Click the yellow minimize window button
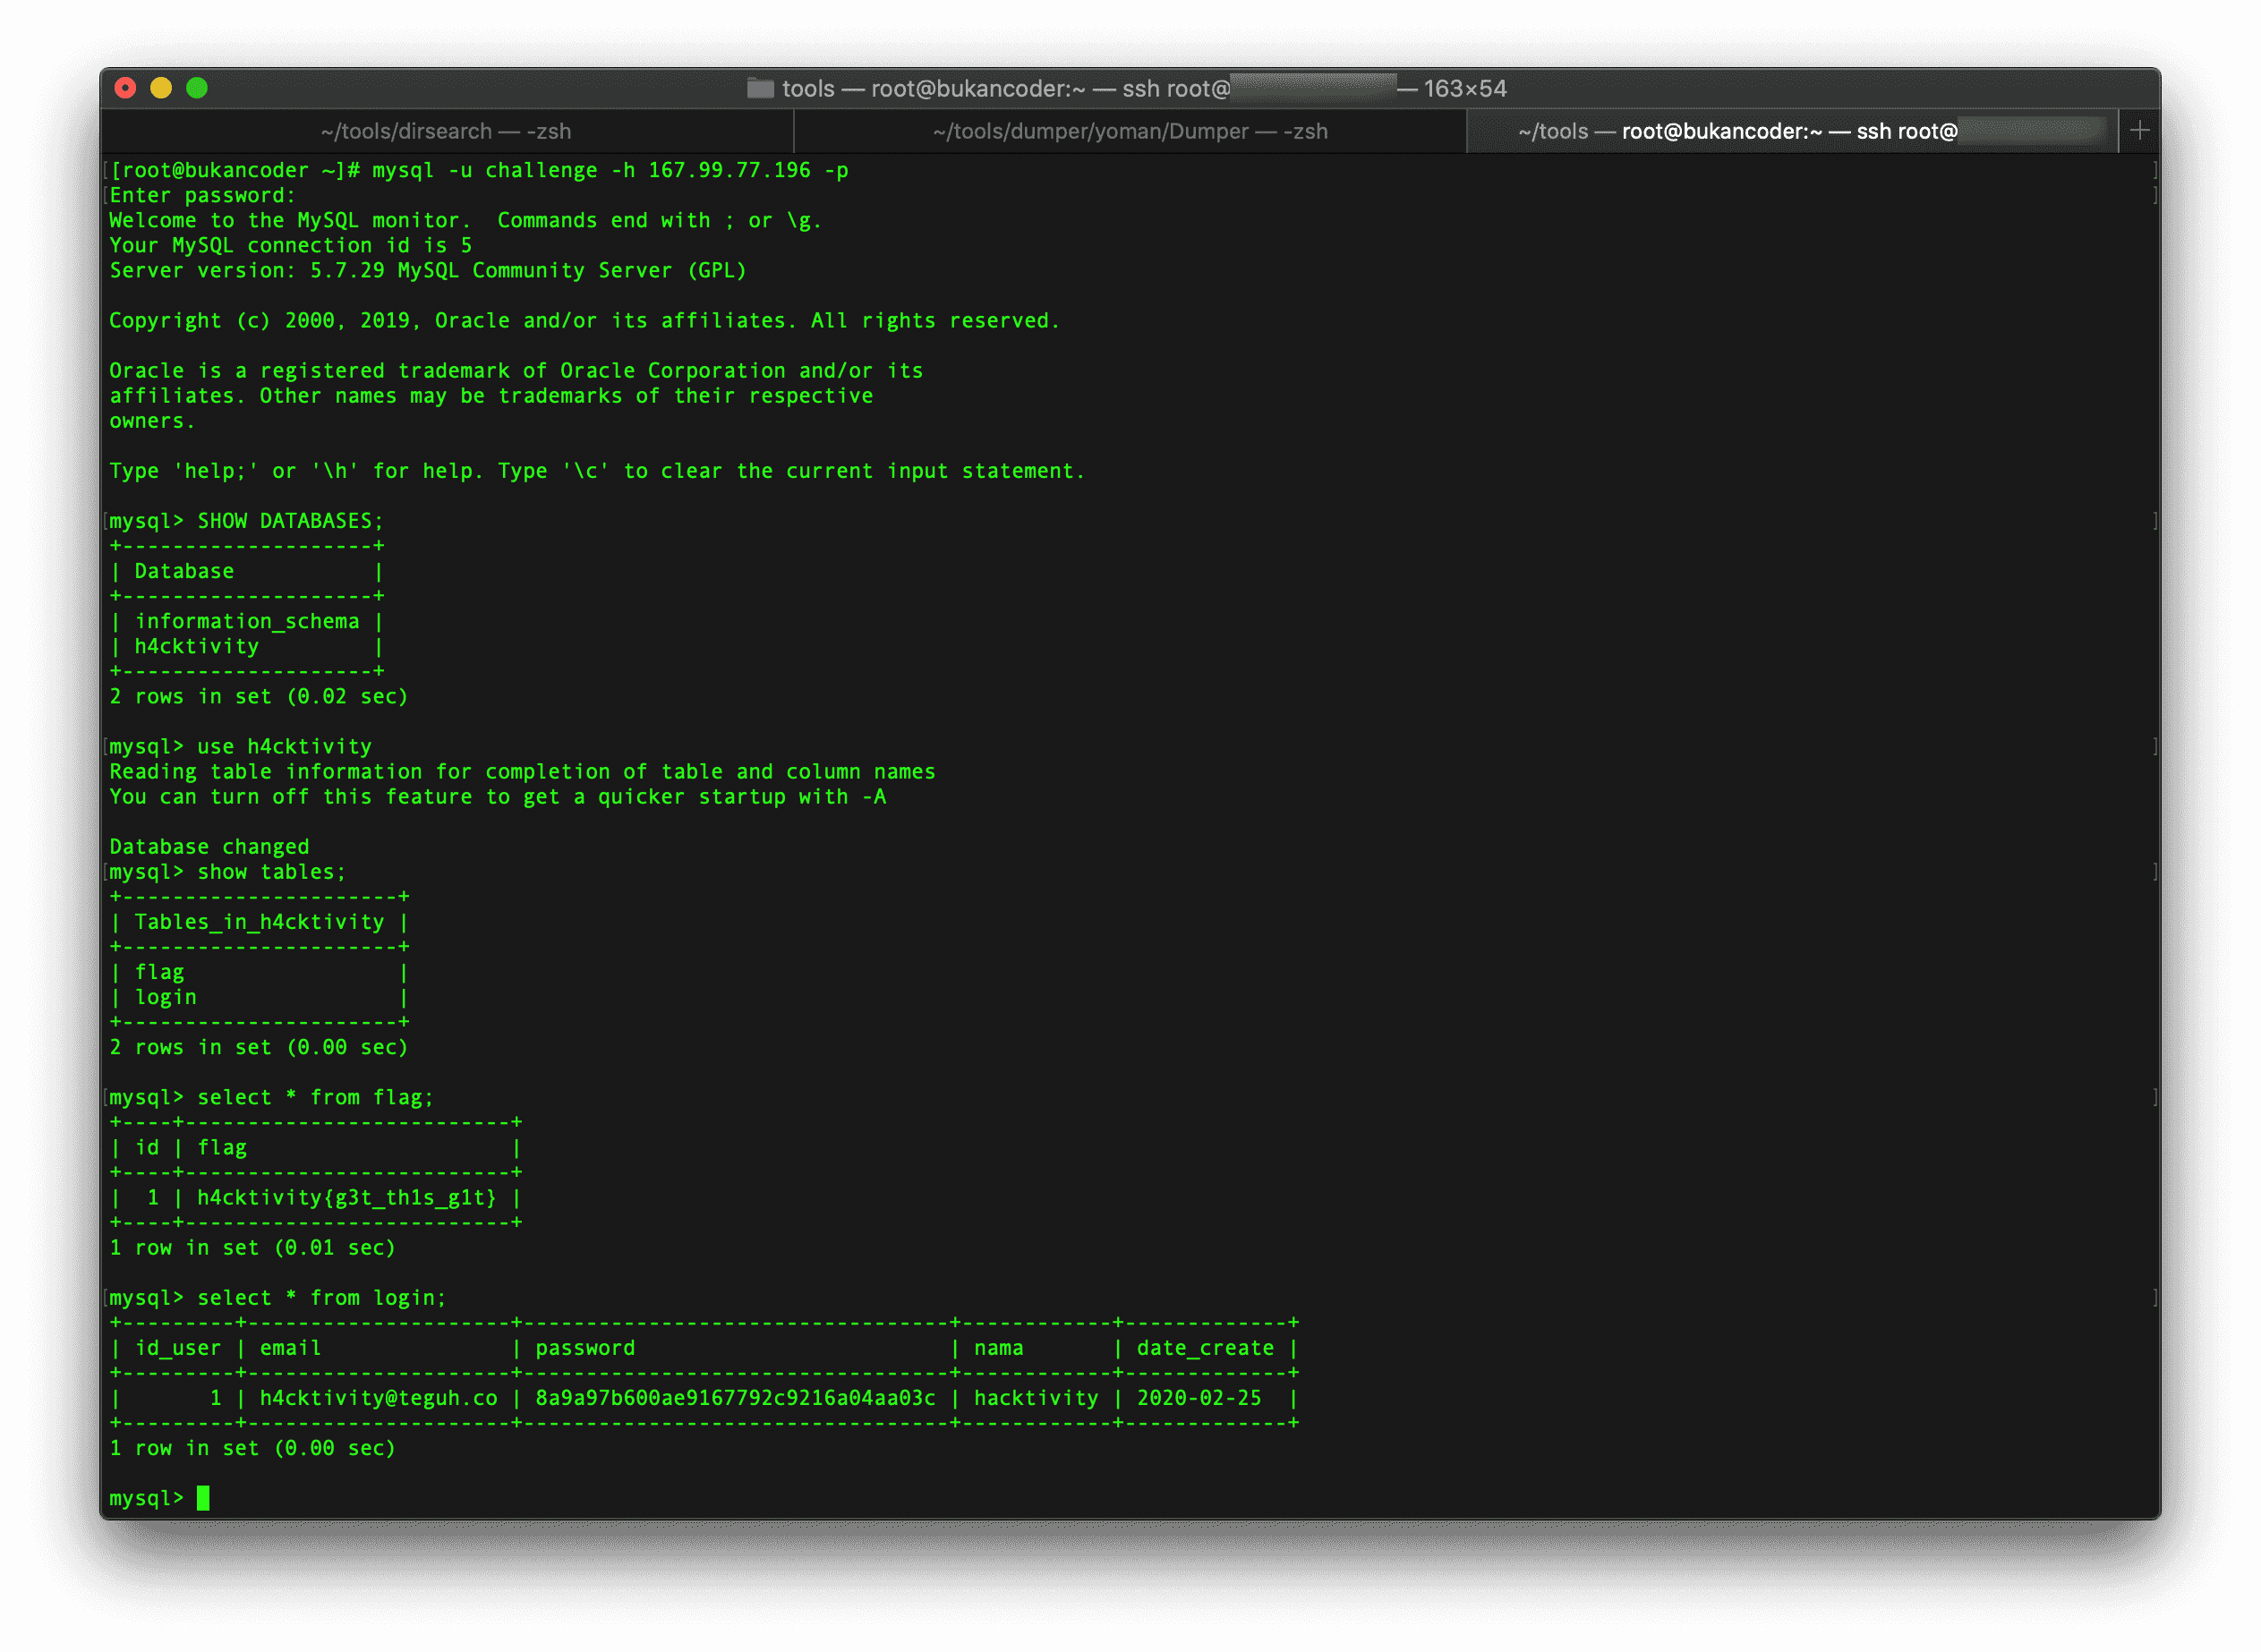Viewport: 2261px width, 1652px height. pyautogui.click(x=161, y=88)
